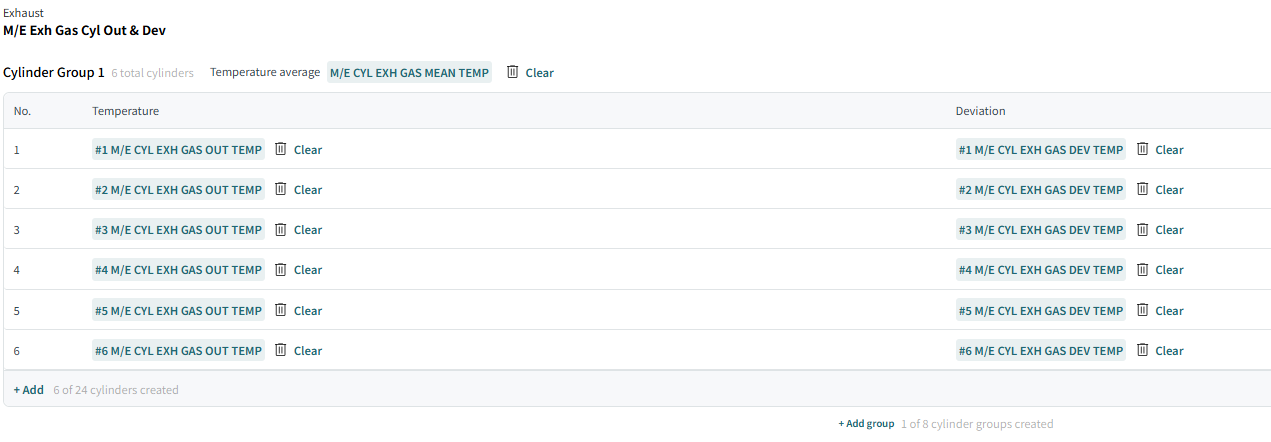
Task: Select #1 M/E CYL EXH GAS DEV TEMP tag
Action: tap(1041, 150)
